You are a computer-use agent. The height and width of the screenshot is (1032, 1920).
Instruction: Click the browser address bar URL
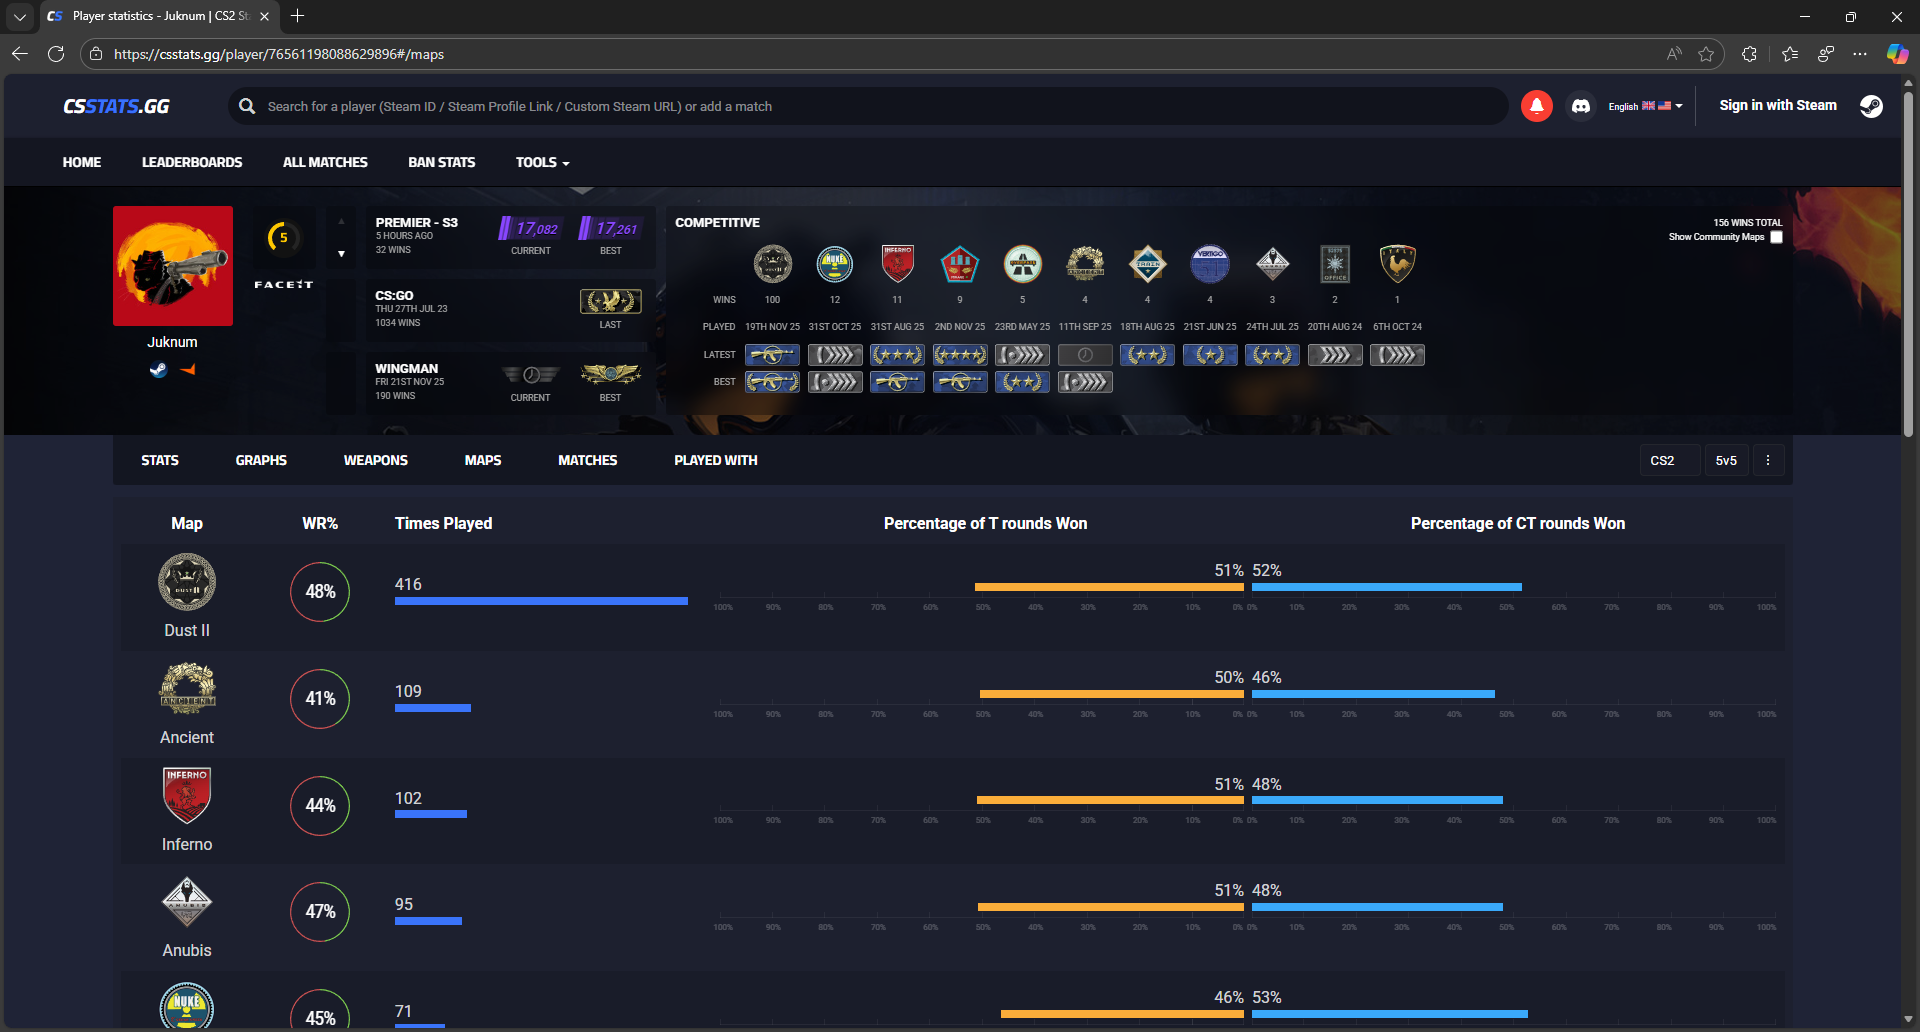(279, 54)
